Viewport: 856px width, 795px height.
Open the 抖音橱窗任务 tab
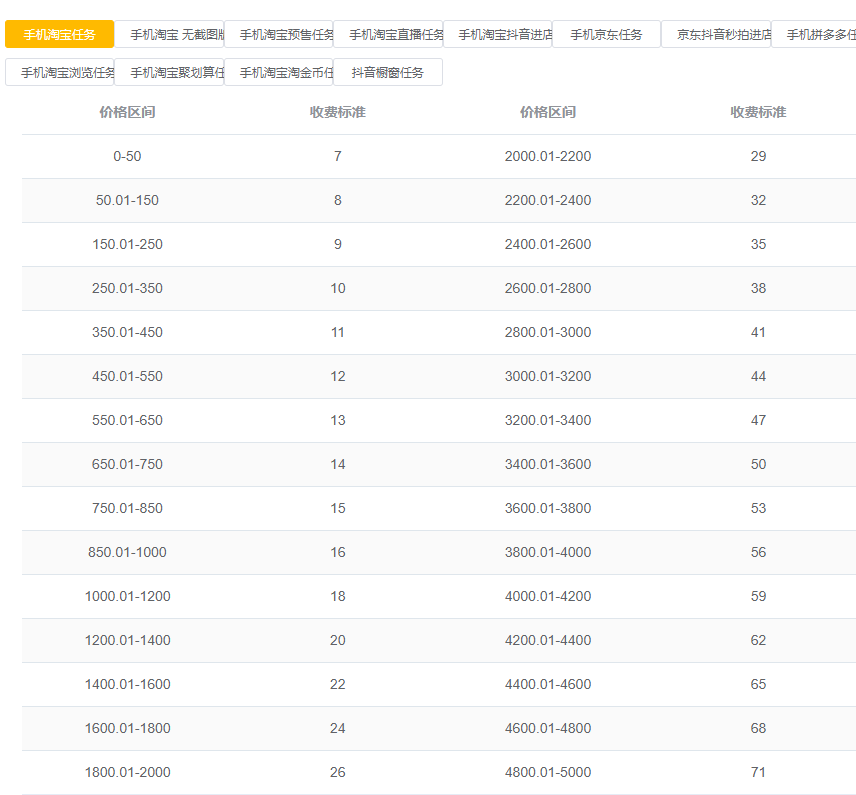(388, 72)
